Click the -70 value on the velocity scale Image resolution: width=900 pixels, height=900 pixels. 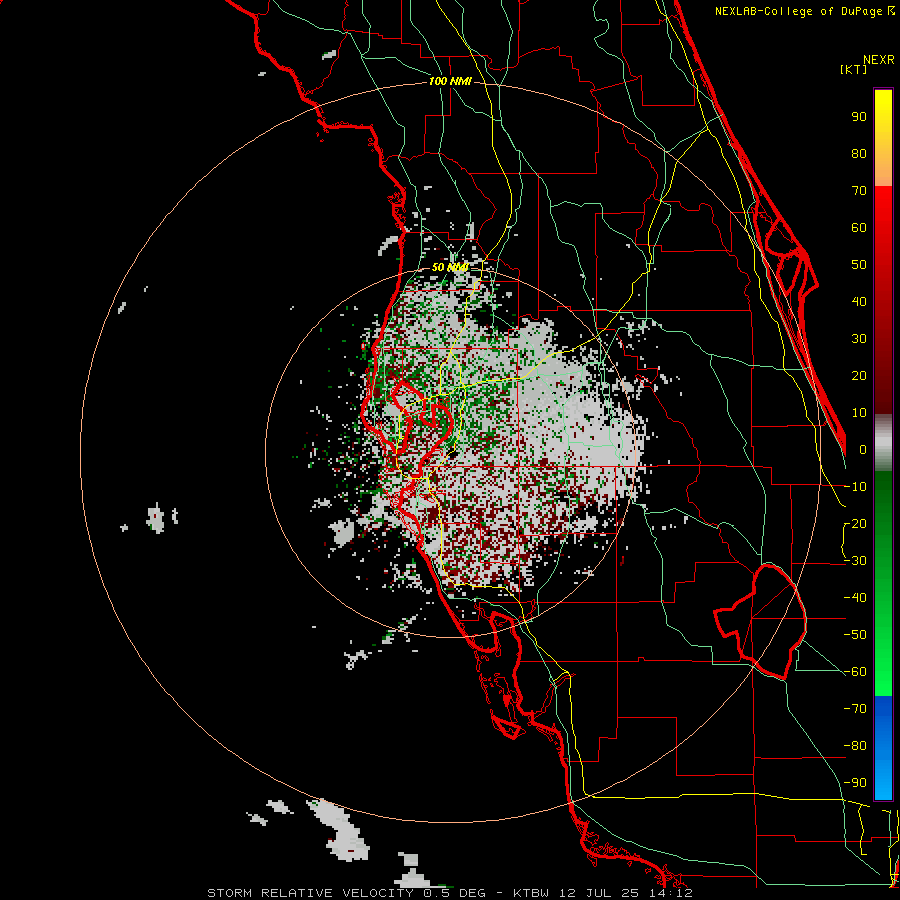pos(855,709)
